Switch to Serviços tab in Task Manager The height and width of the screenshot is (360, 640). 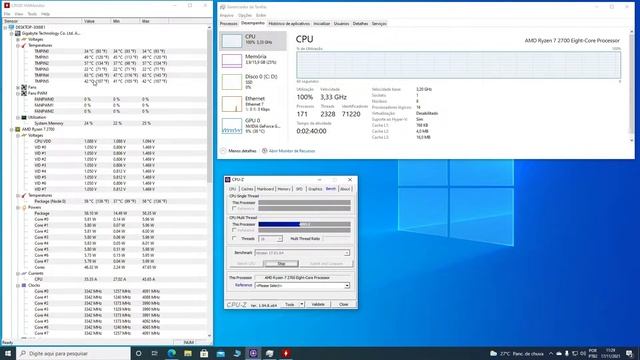coord(379,24)
